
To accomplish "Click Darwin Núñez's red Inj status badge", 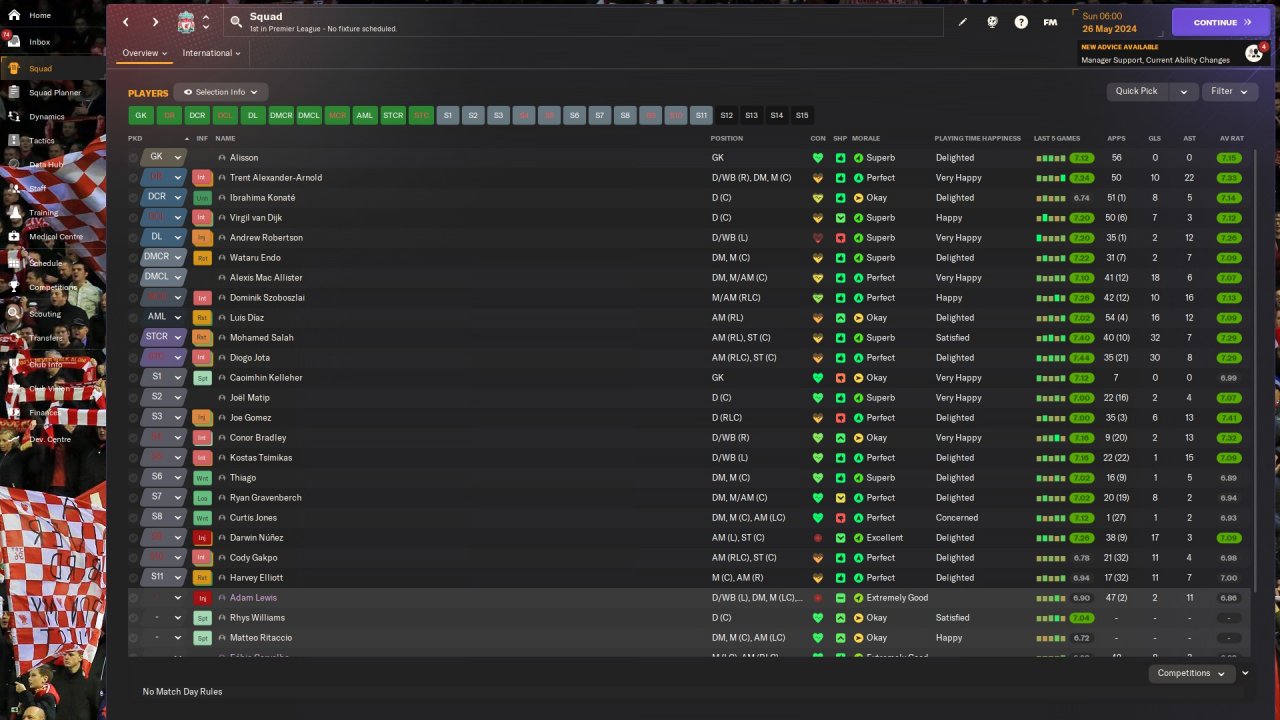I will [202, 538].
